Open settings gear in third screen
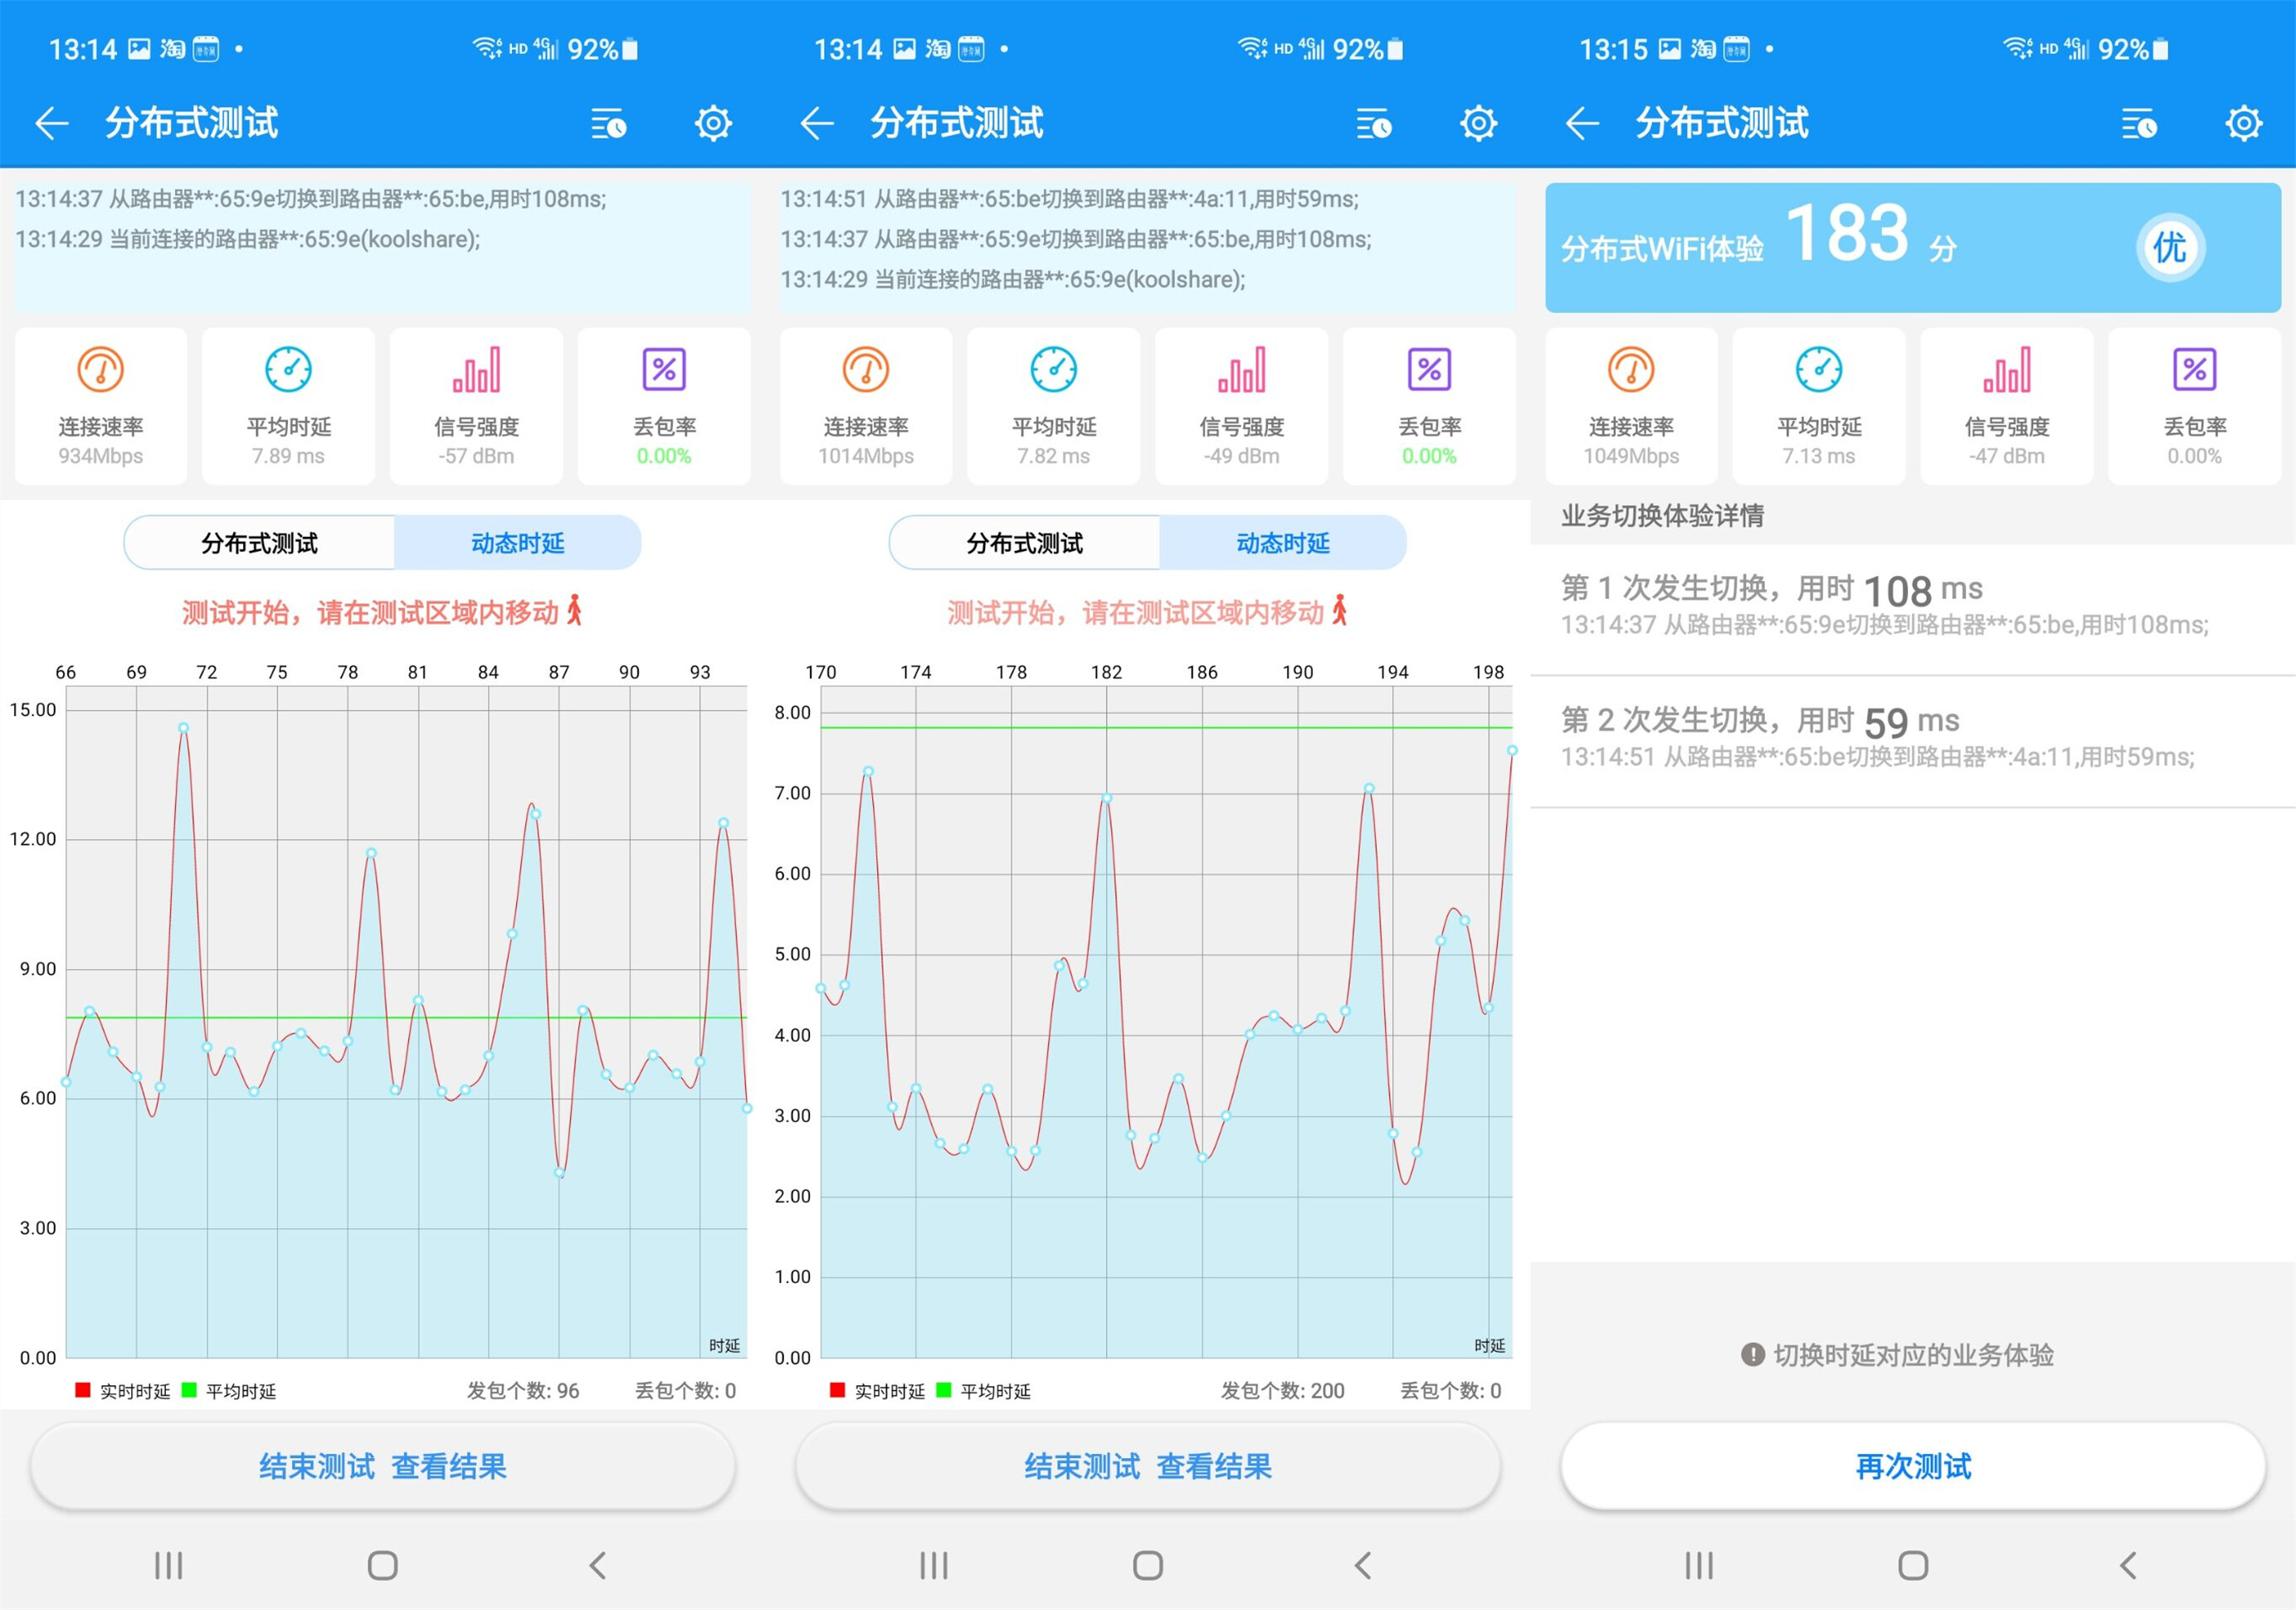The width and height of the screenshot is (2296, 1610). (2243, 124)
